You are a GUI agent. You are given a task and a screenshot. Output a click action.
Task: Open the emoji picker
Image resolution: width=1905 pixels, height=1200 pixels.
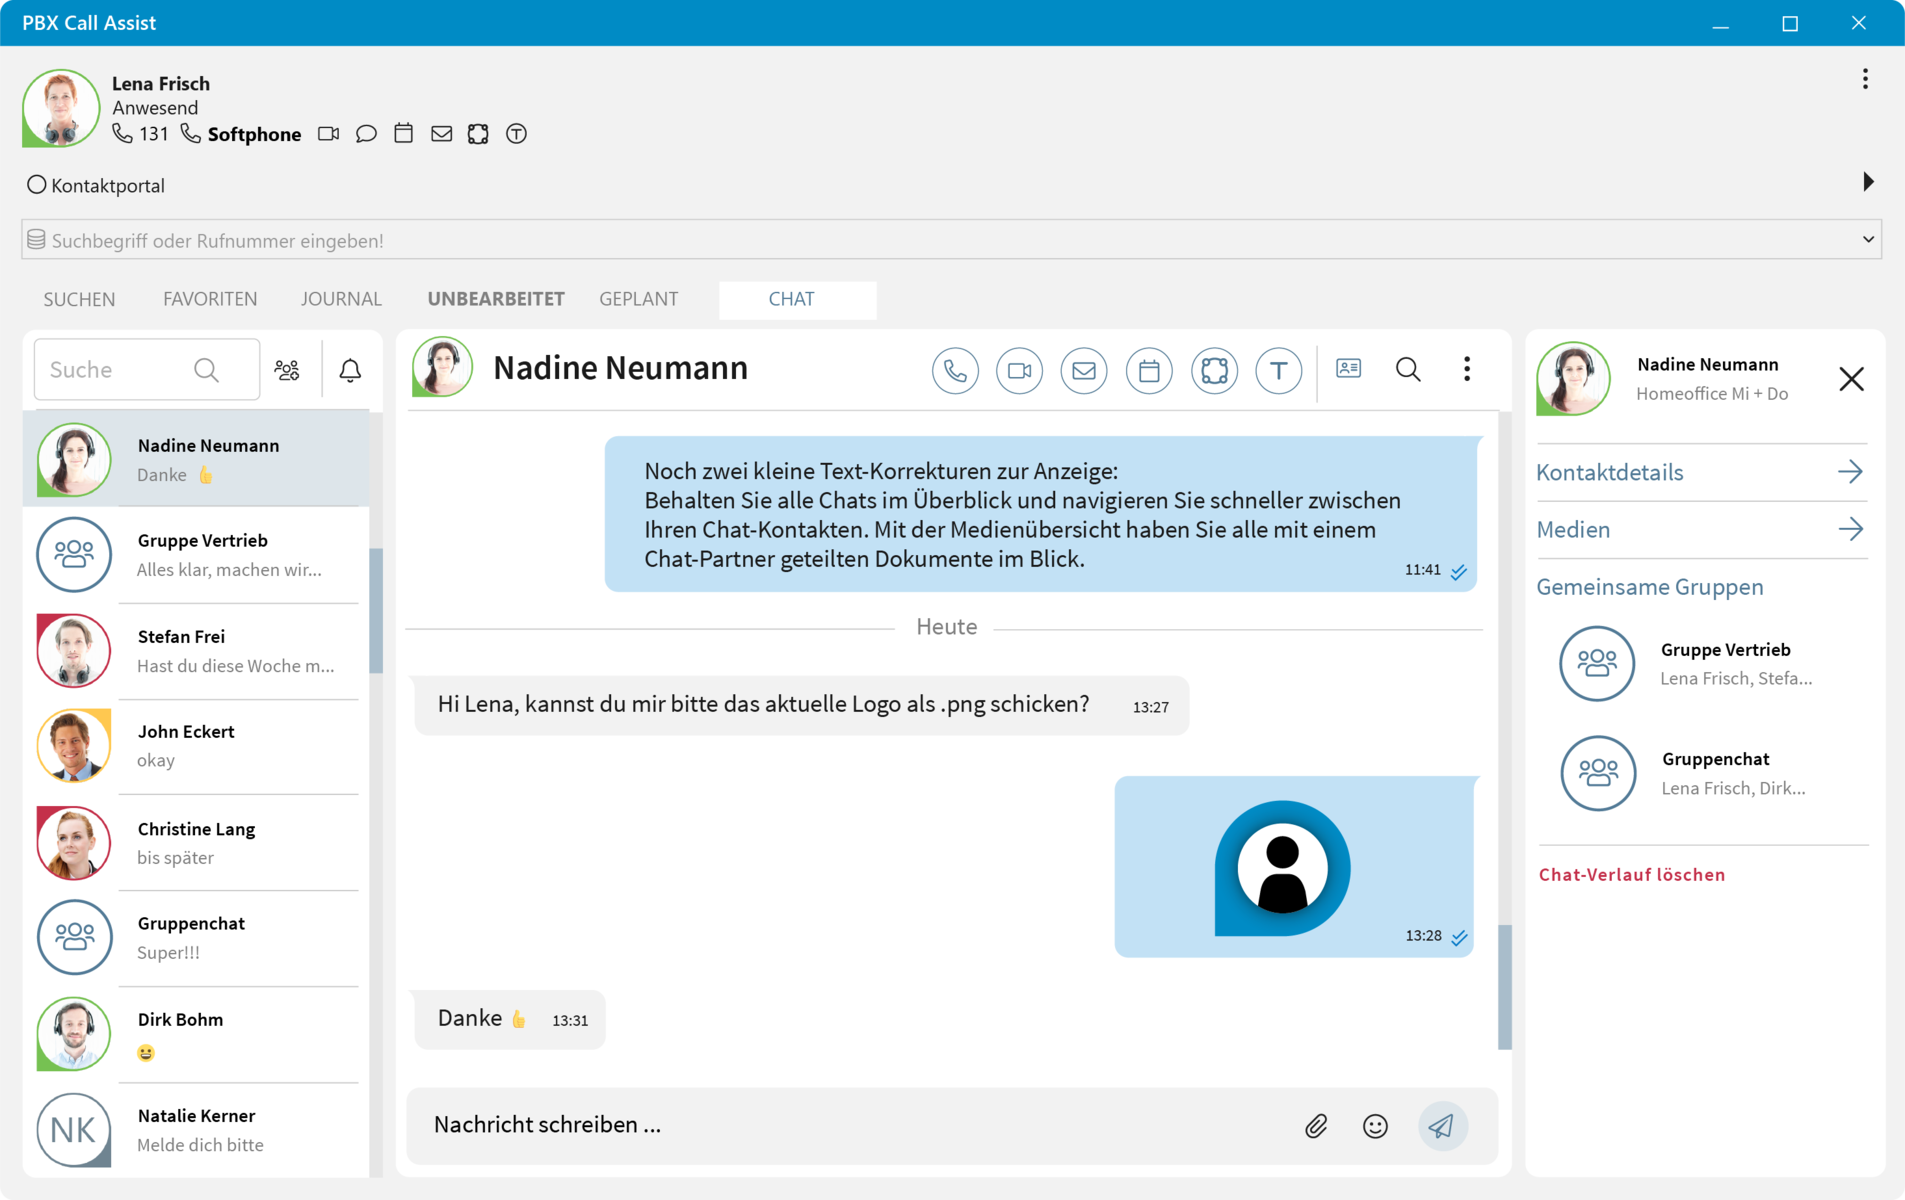point(1375,1126)
